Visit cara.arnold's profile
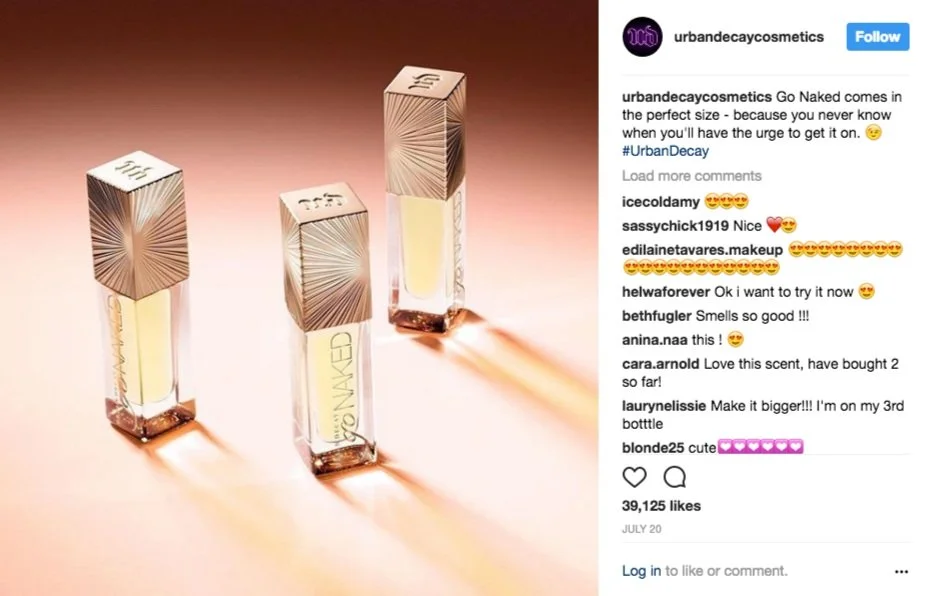 660,364
